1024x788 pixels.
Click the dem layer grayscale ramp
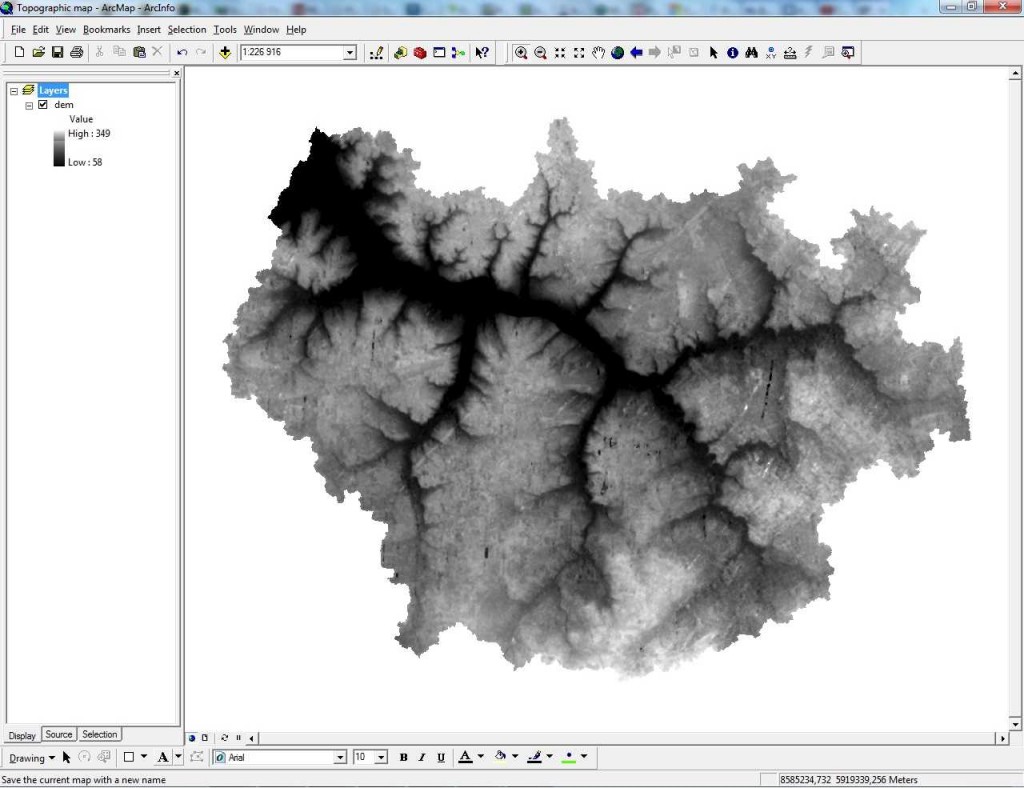coord(59,148)
